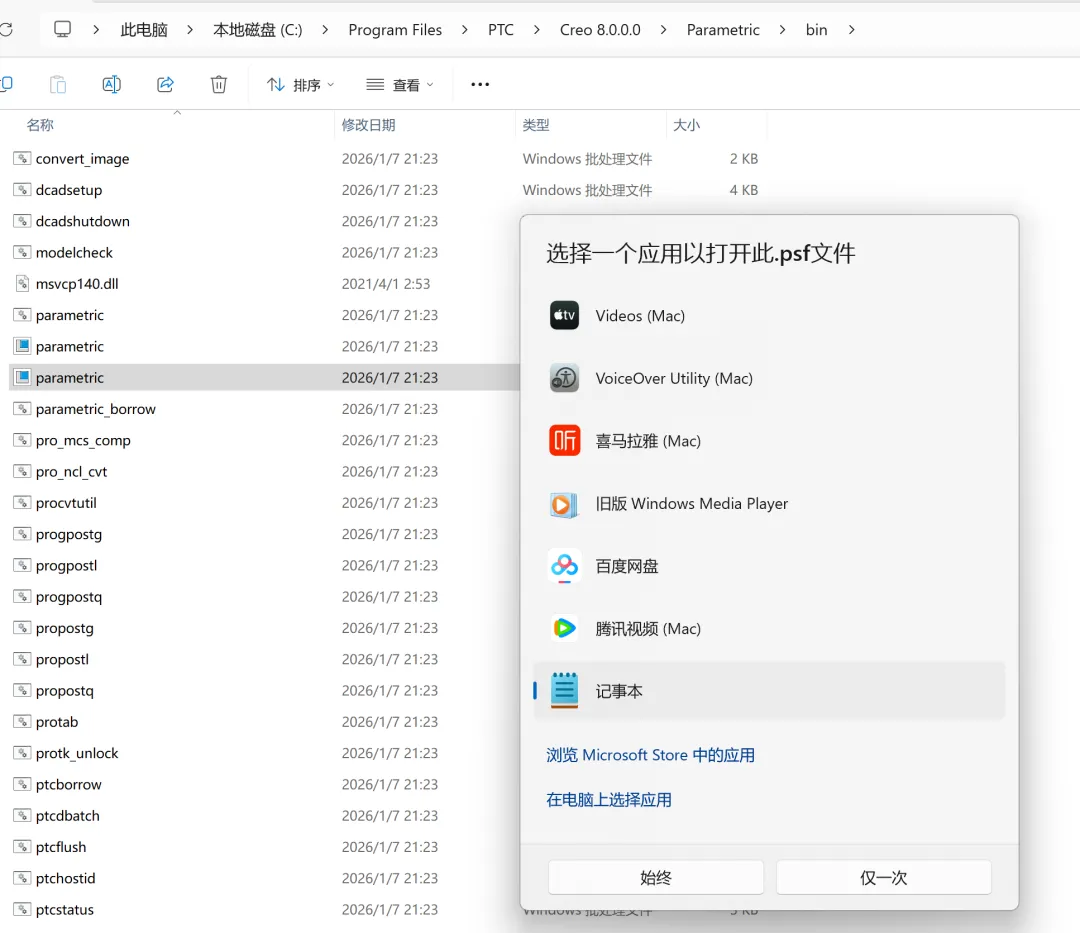Expand chevron after 此电脑 breadcrumb
Image resolution: width=1080 pixels, height=933 pixels.
[x=190, y=30]
